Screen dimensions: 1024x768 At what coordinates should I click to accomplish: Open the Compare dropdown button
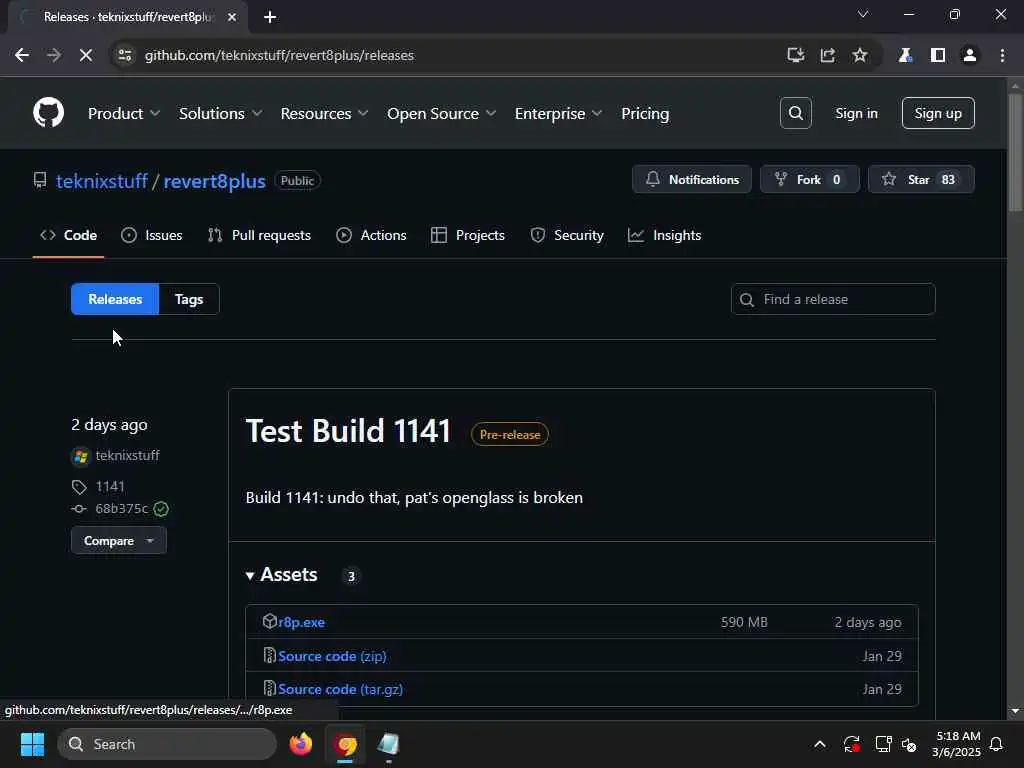coord(119,541)
